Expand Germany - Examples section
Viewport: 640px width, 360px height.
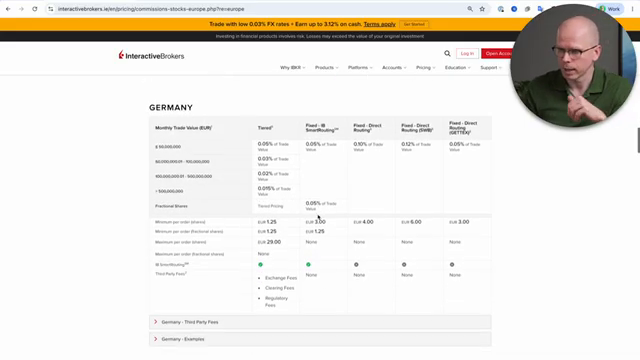pos(320,339)
